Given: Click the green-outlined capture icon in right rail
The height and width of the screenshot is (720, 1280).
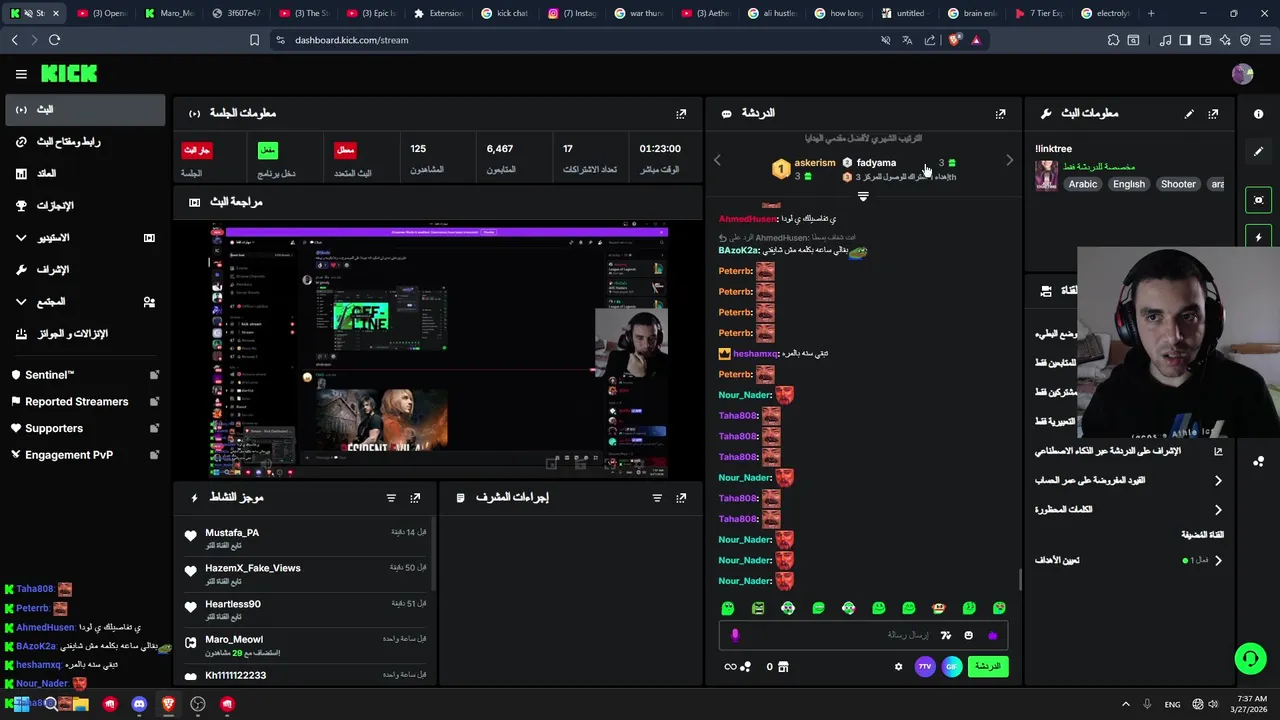Looking at the screenshot, I should 1258,200.
